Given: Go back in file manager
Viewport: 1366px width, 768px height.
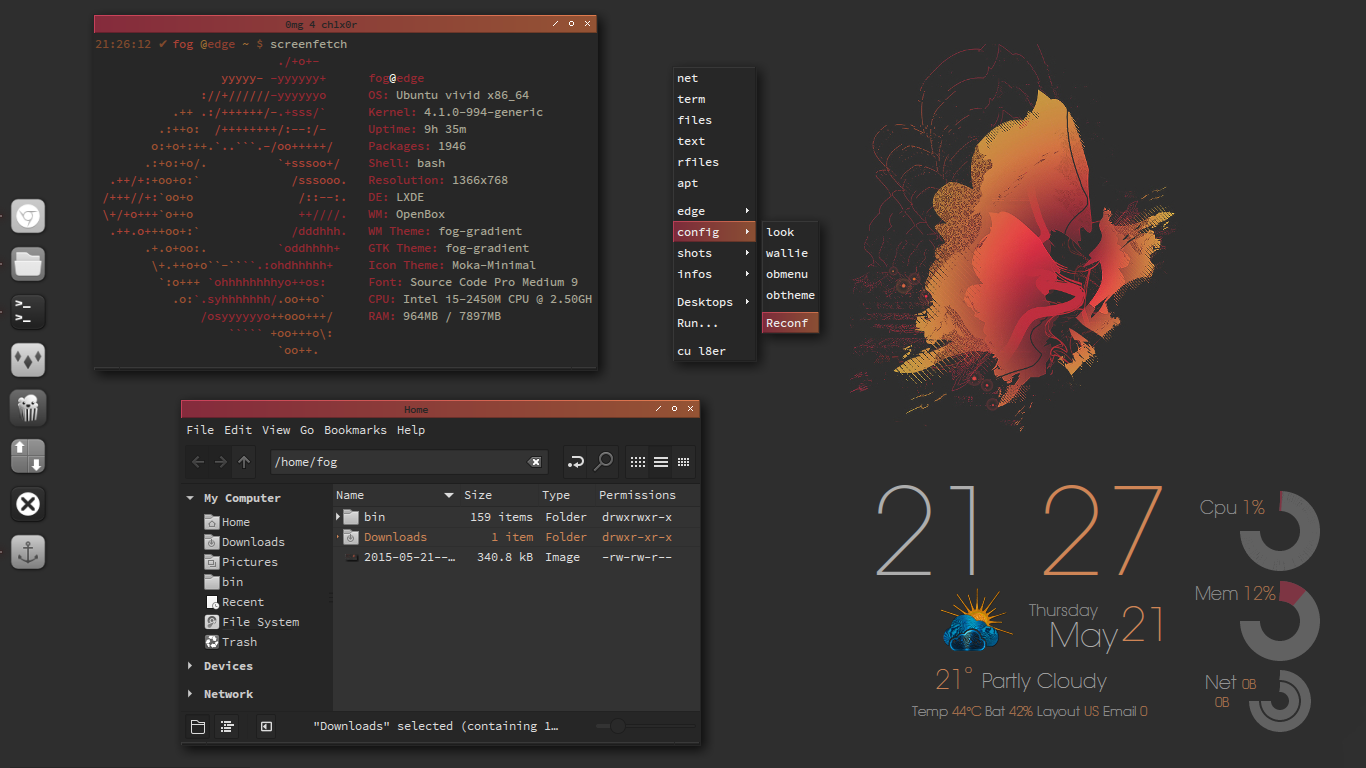Looking at the screenshot, I should click(197, 462).
